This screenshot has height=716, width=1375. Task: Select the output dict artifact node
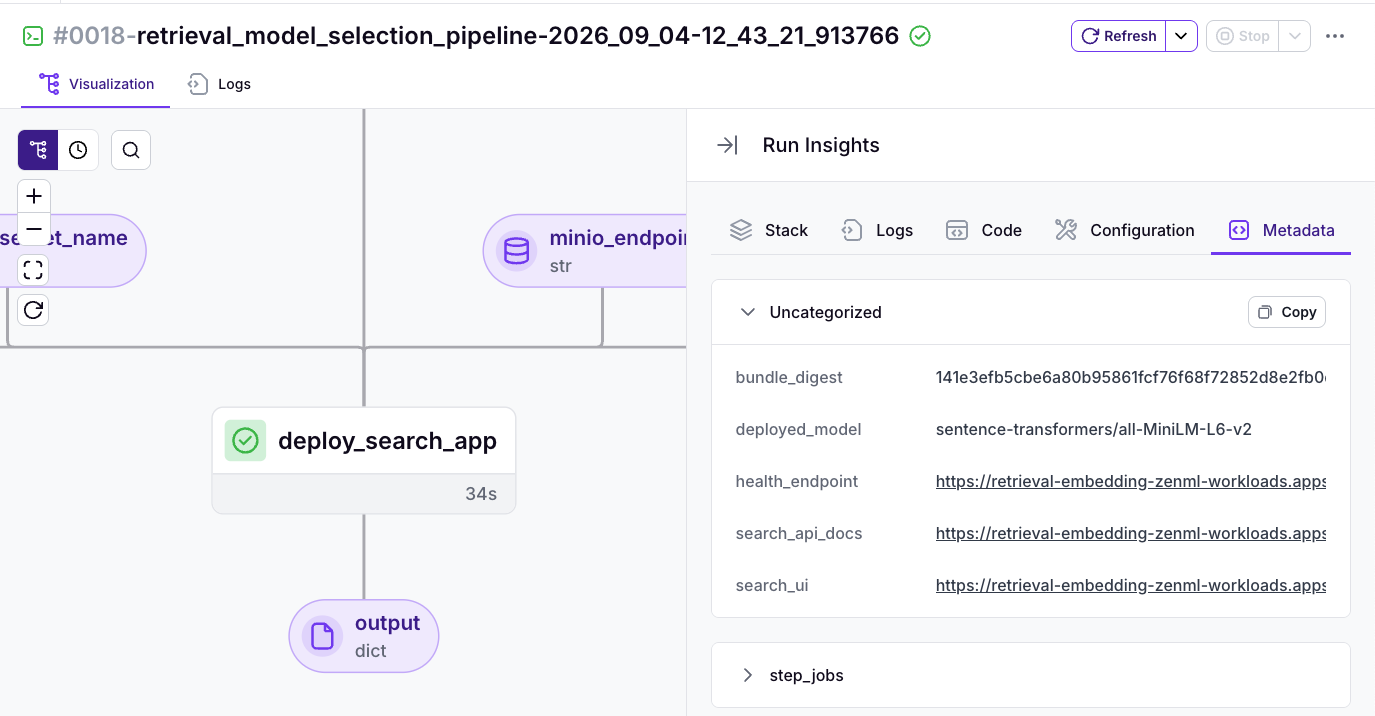(364, 636)
